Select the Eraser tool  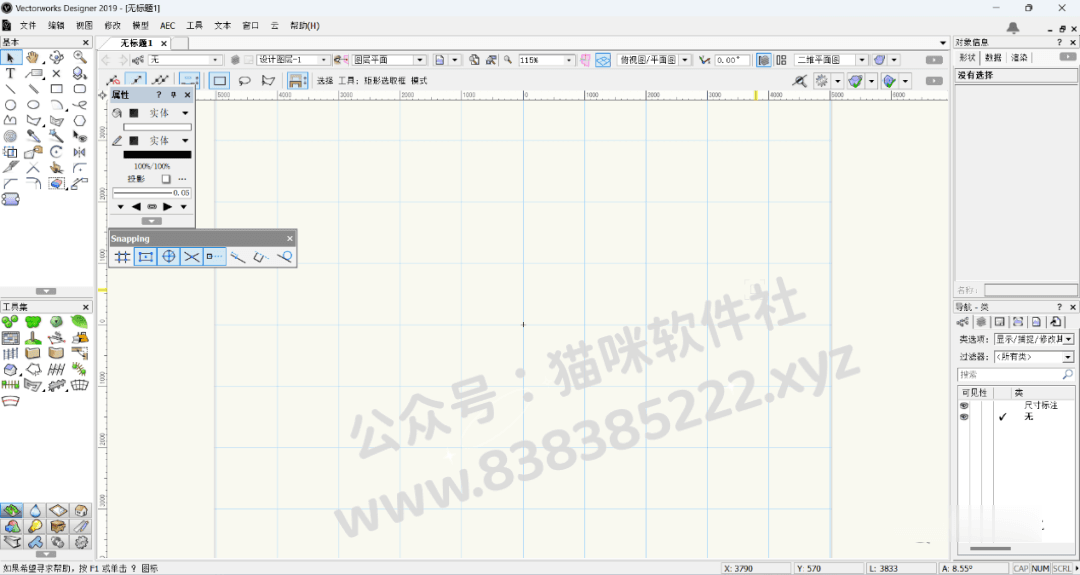pos(56,184)
